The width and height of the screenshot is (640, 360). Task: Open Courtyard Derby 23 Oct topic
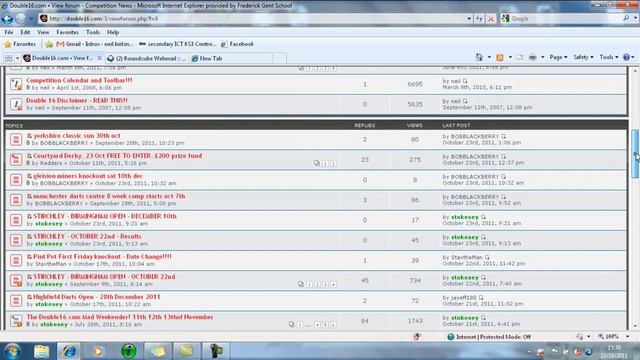118,156
